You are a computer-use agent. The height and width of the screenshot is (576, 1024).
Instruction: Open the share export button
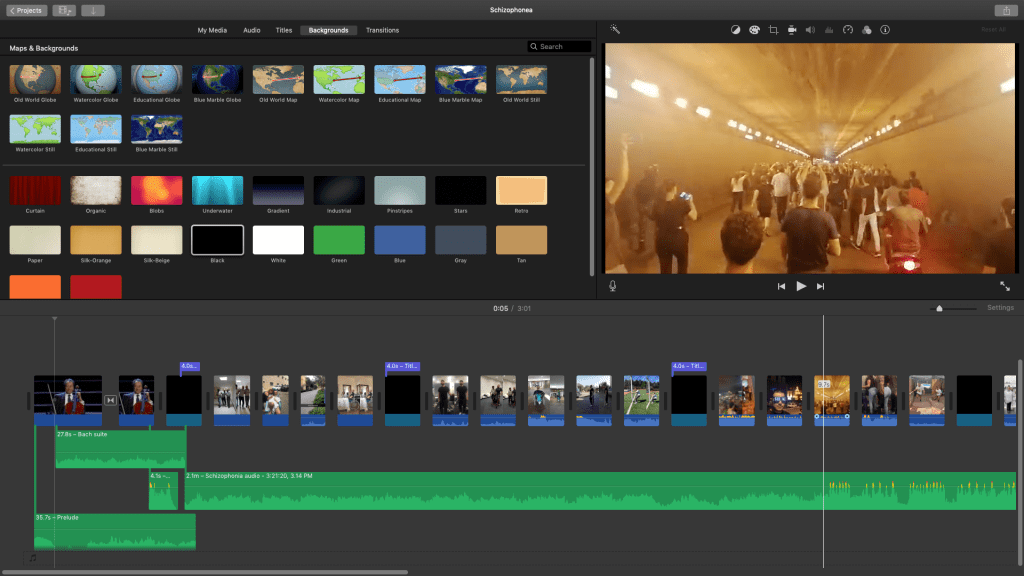click(x=1004, y=10)
